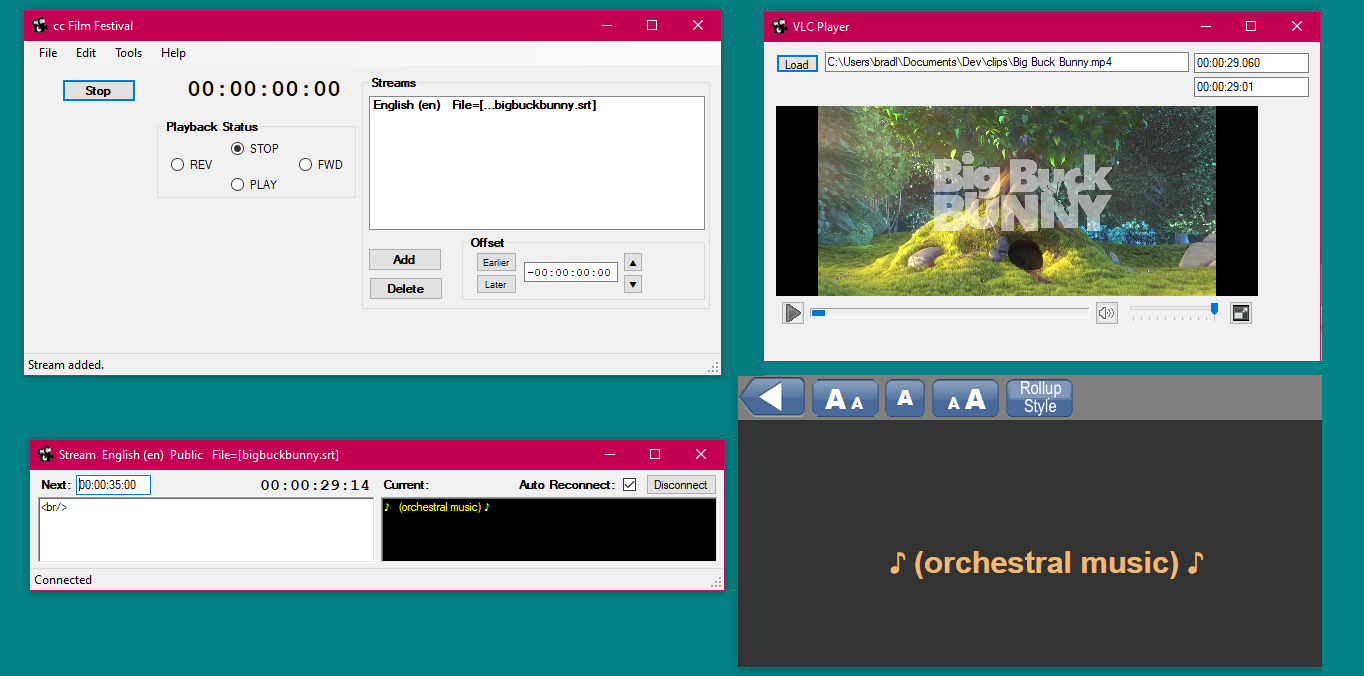The image size is (1364, 676).
Task: Click the increase text size button
Action: (x=965, y=398)
